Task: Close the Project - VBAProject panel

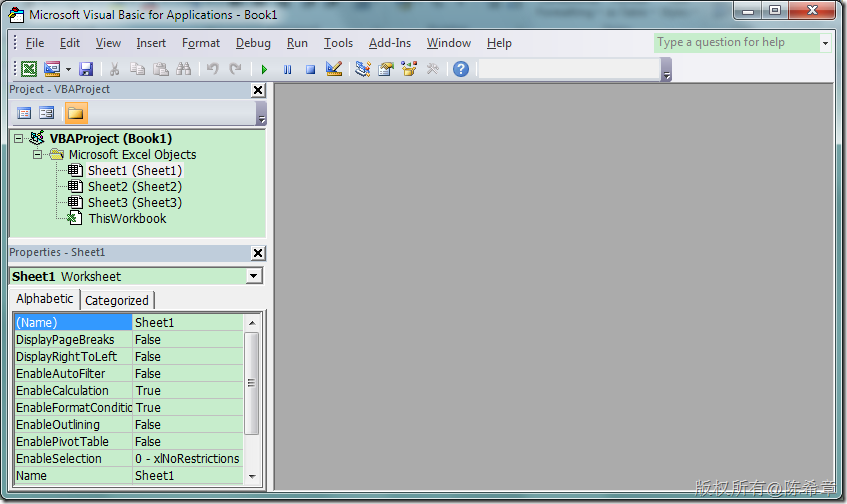Action: pos(258,90)
